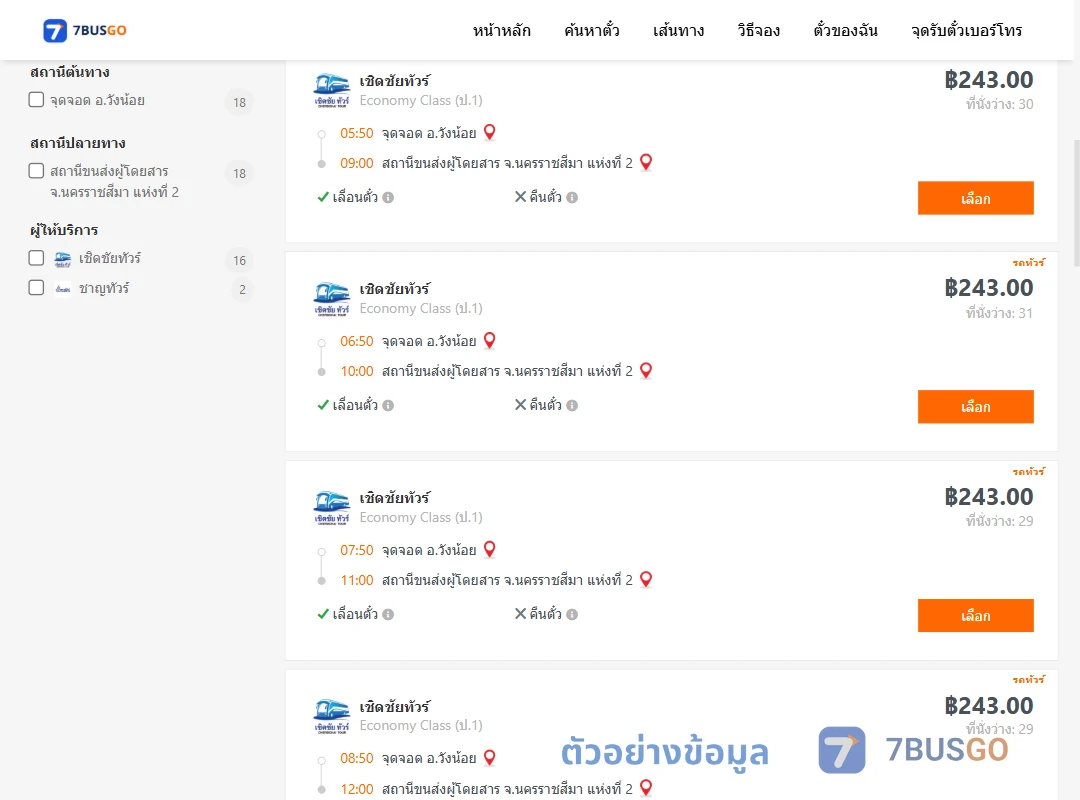The image size is (1080, 800).
Task: Show คืนตั๋ว info icon on 05:50 trip
Action: click(572, 198)
